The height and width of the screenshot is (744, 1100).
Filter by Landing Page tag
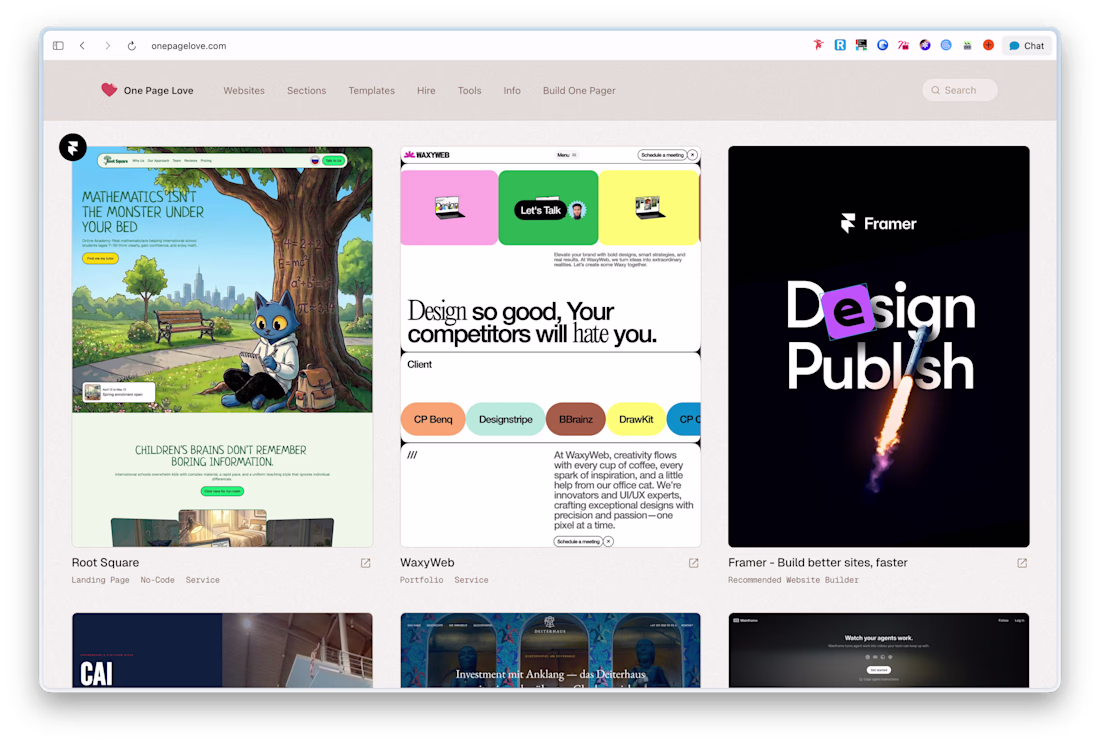tap(100, 580)
